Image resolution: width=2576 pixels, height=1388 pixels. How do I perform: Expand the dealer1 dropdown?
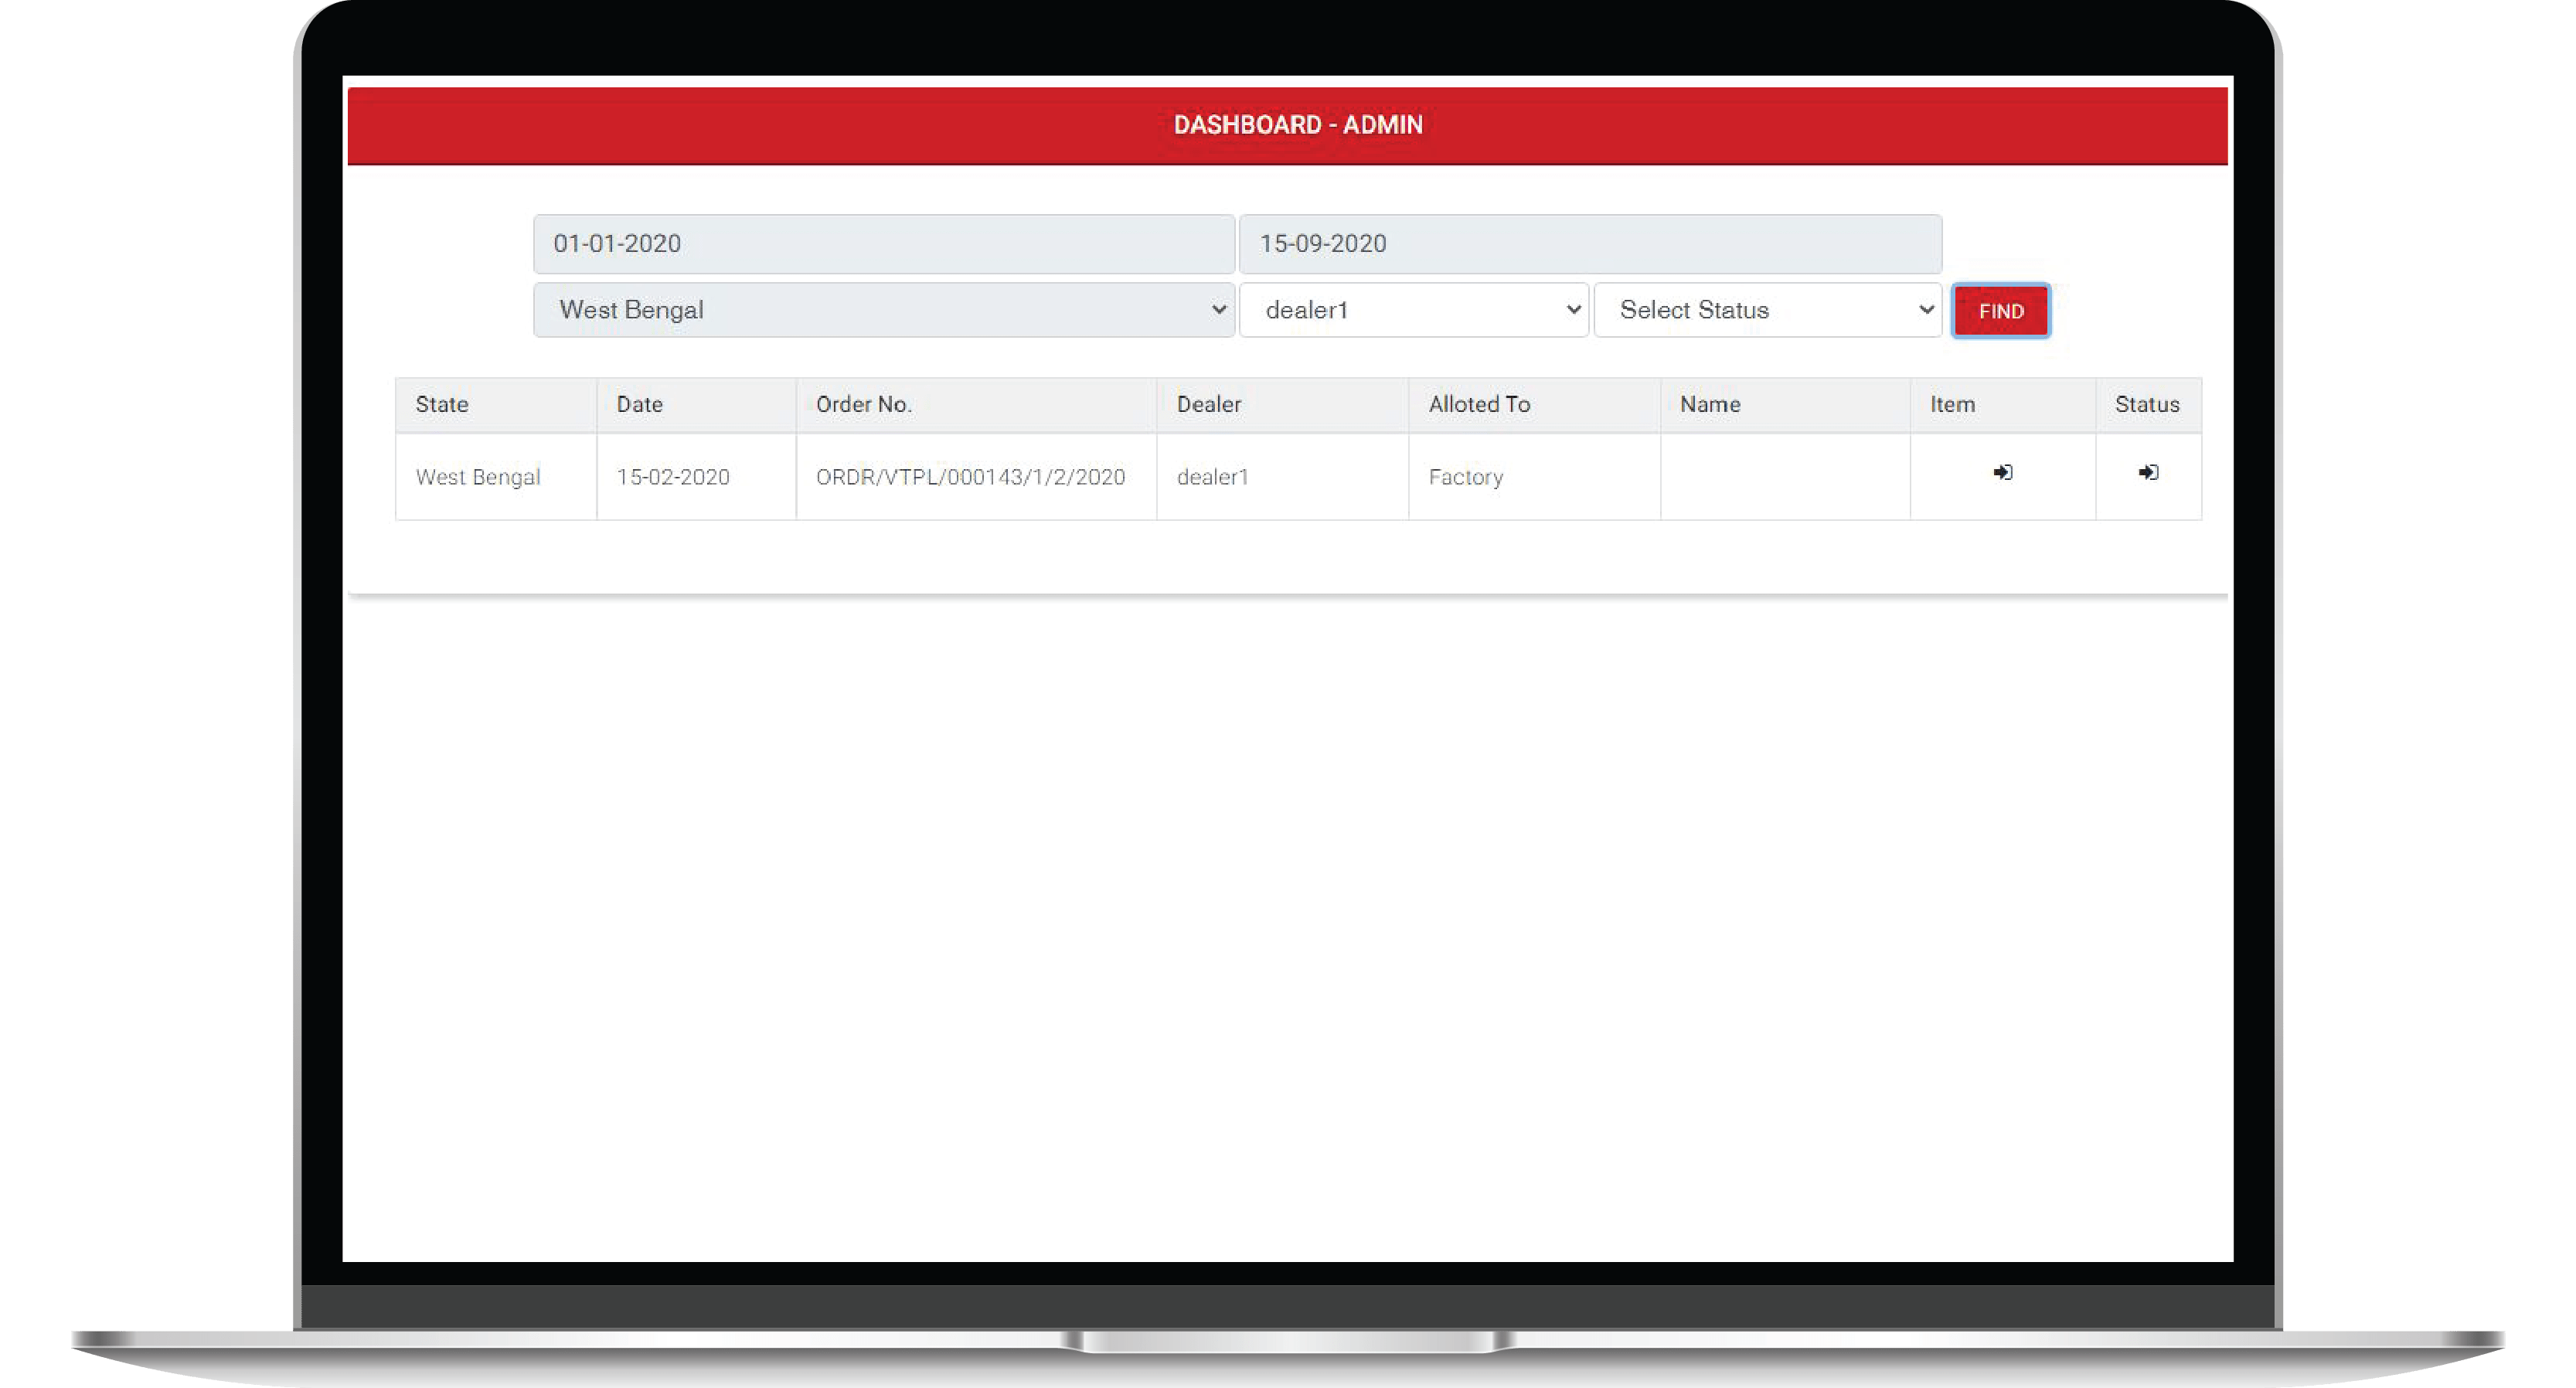1413,310
